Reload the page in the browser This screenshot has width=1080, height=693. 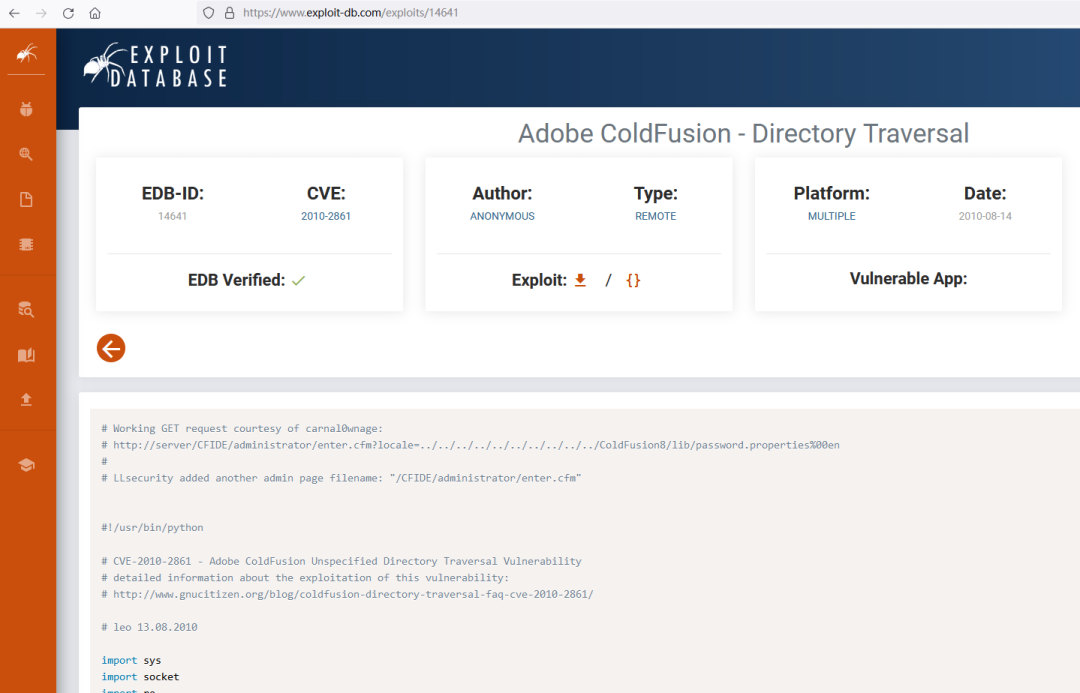[x=68, y=13]
